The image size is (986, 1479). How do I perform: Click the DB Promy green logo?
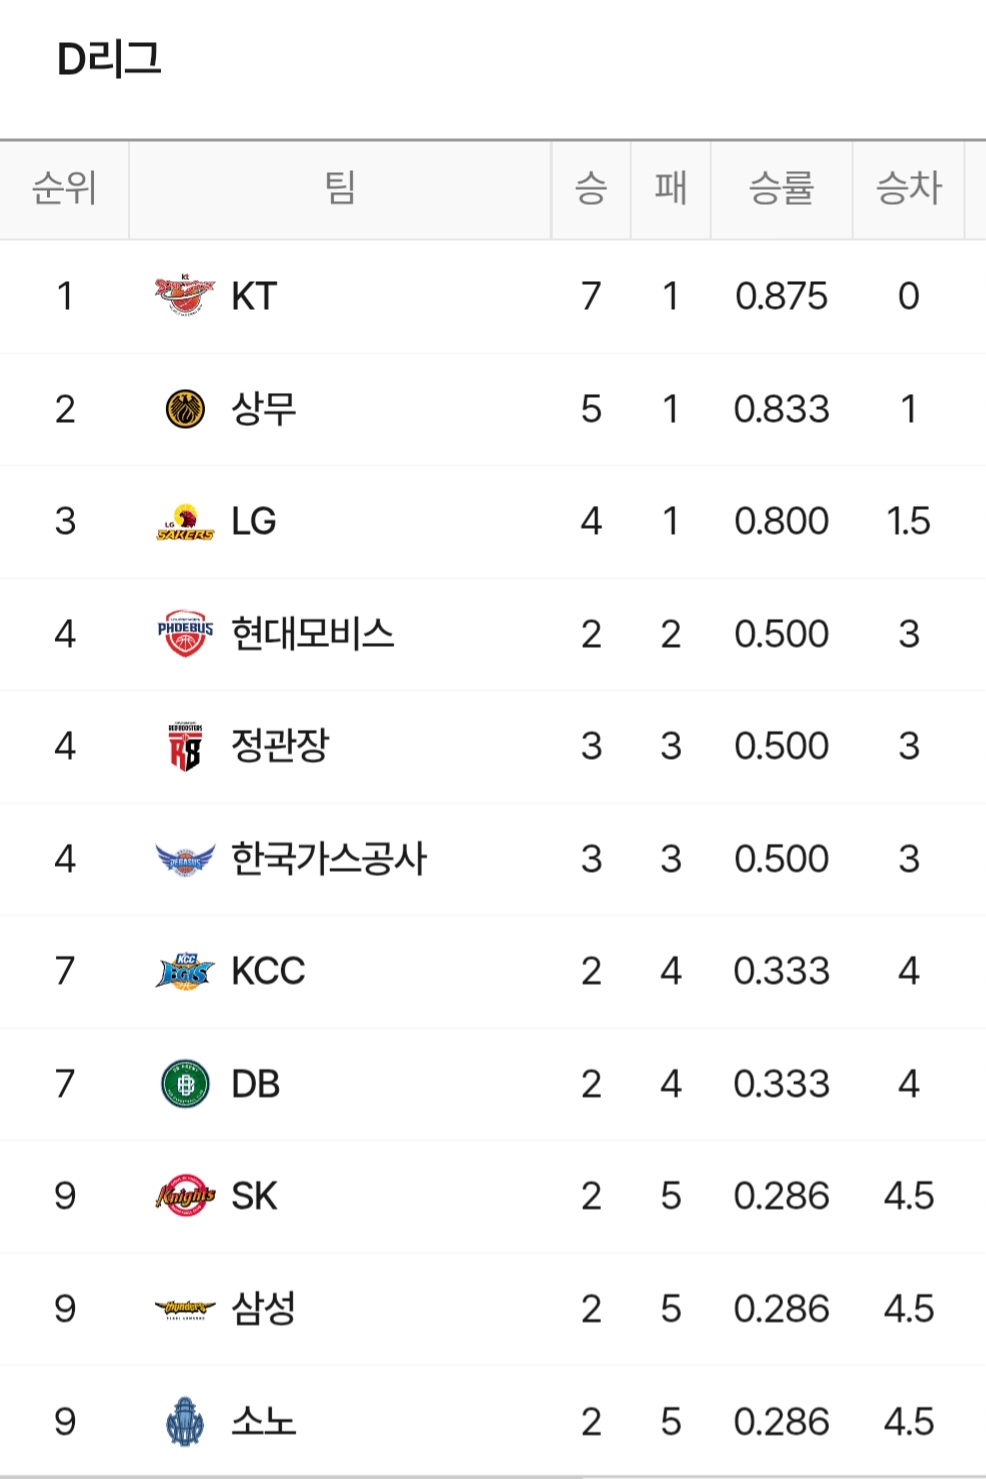tap(185, 1084)
